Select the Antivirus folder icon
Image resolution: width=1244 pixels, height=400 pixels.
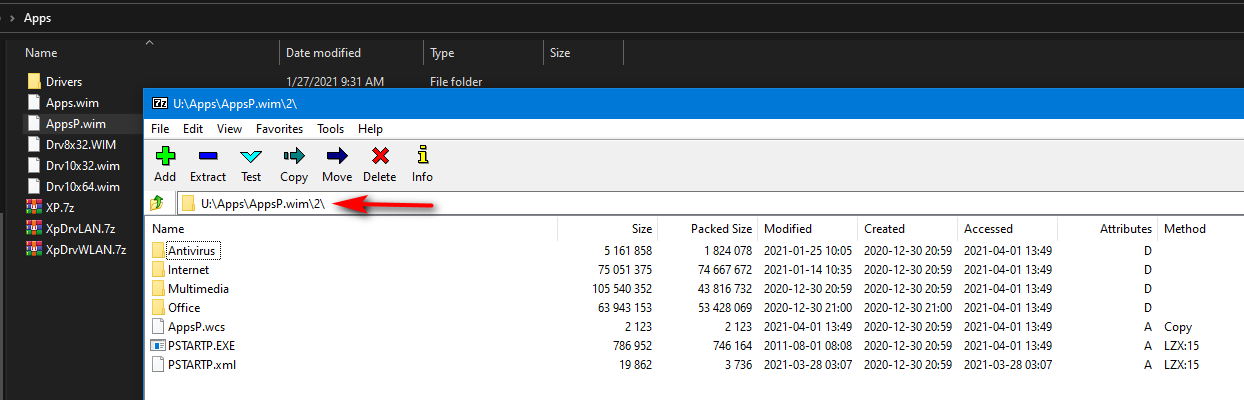point(159,250)
